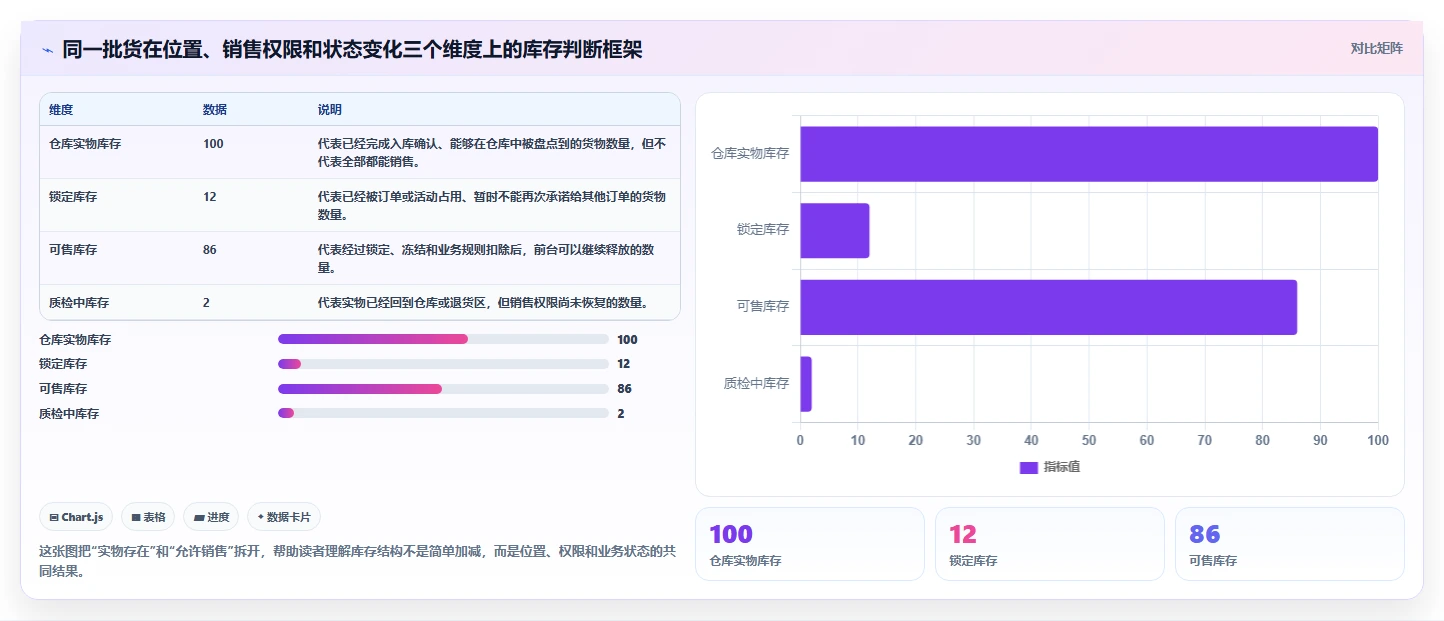Click the 锁定库存 bar in the chart

tap(834, 230)
